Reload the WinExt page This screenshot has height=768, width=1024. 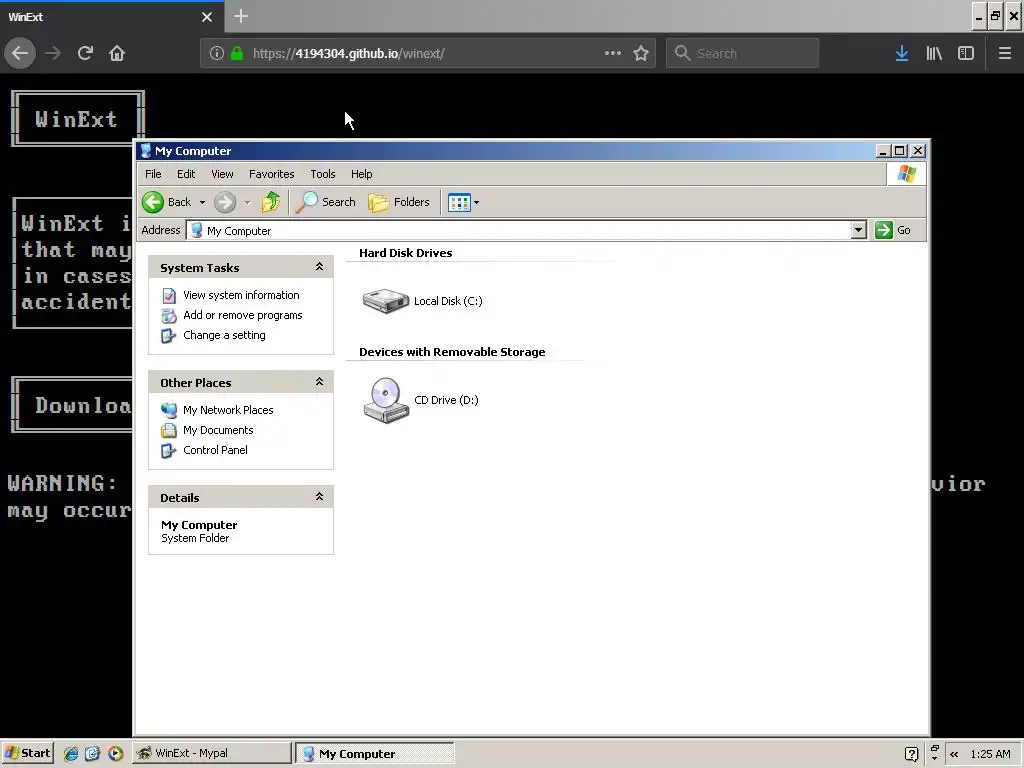click(x=85, y=53)
